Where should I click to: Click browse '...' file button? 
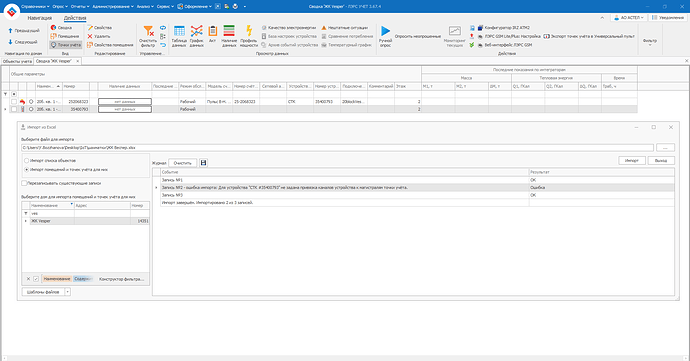point(665,147)
